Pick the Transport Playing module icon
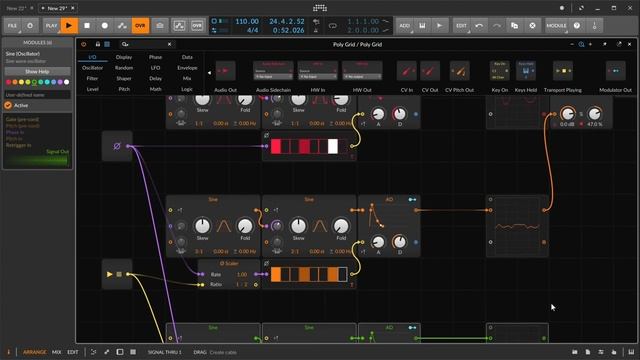The height and width of the screenshot is (360, 640). [563, 71]
